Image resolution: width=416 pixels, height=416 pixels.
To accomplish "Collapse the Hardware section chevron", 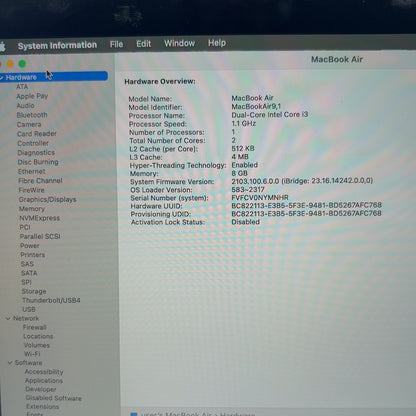I will tap(1, 78).
